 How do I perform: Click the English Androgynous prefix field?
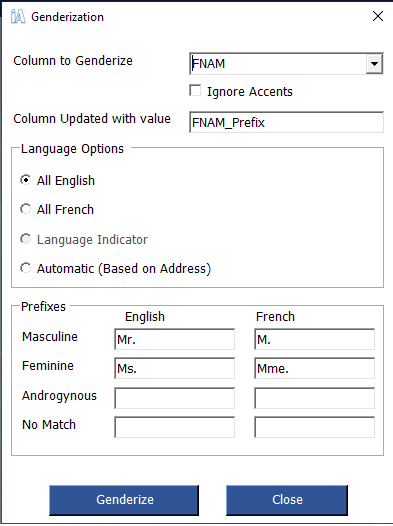[x=174, y=398]
